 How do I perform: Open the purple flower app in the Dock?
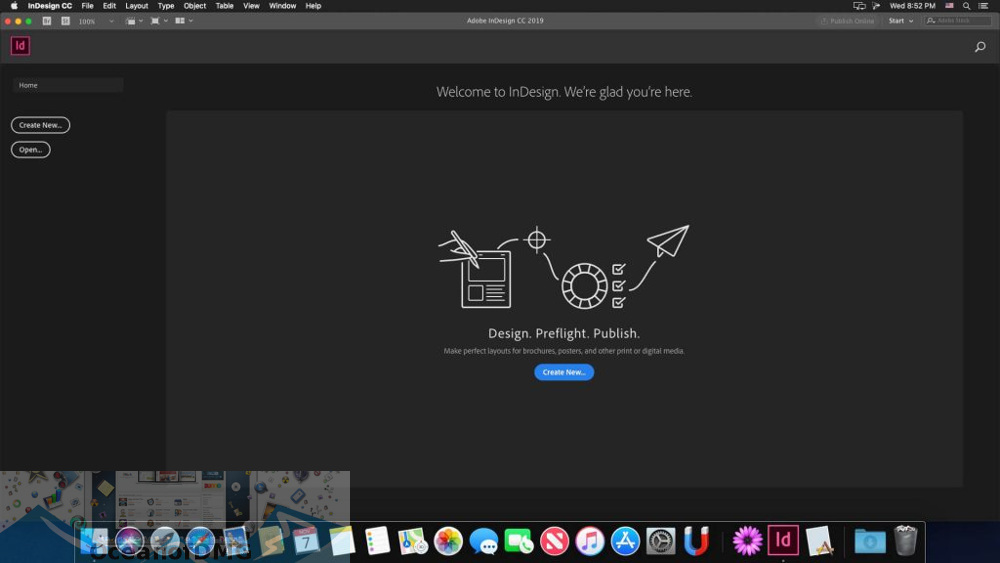pos(747,541)
